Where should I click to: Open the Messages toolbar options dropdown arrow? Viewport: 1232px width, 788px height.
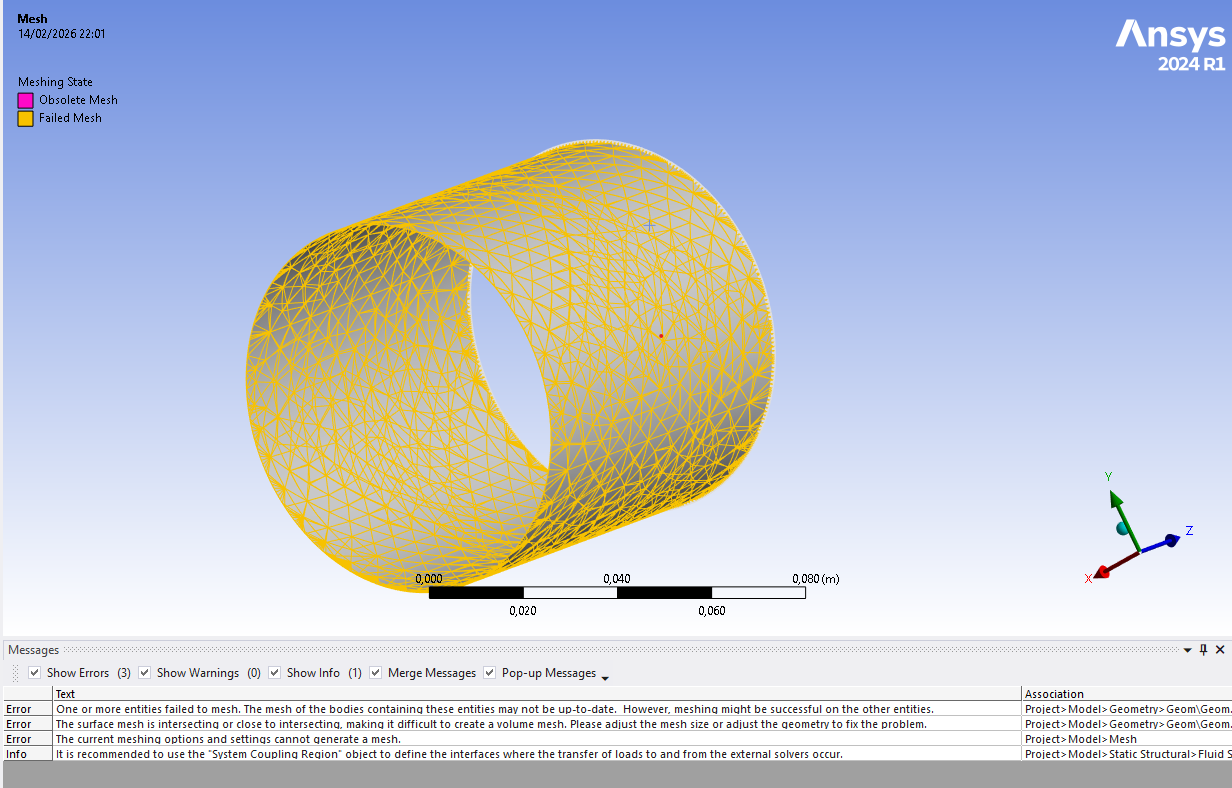coord(605,677)
